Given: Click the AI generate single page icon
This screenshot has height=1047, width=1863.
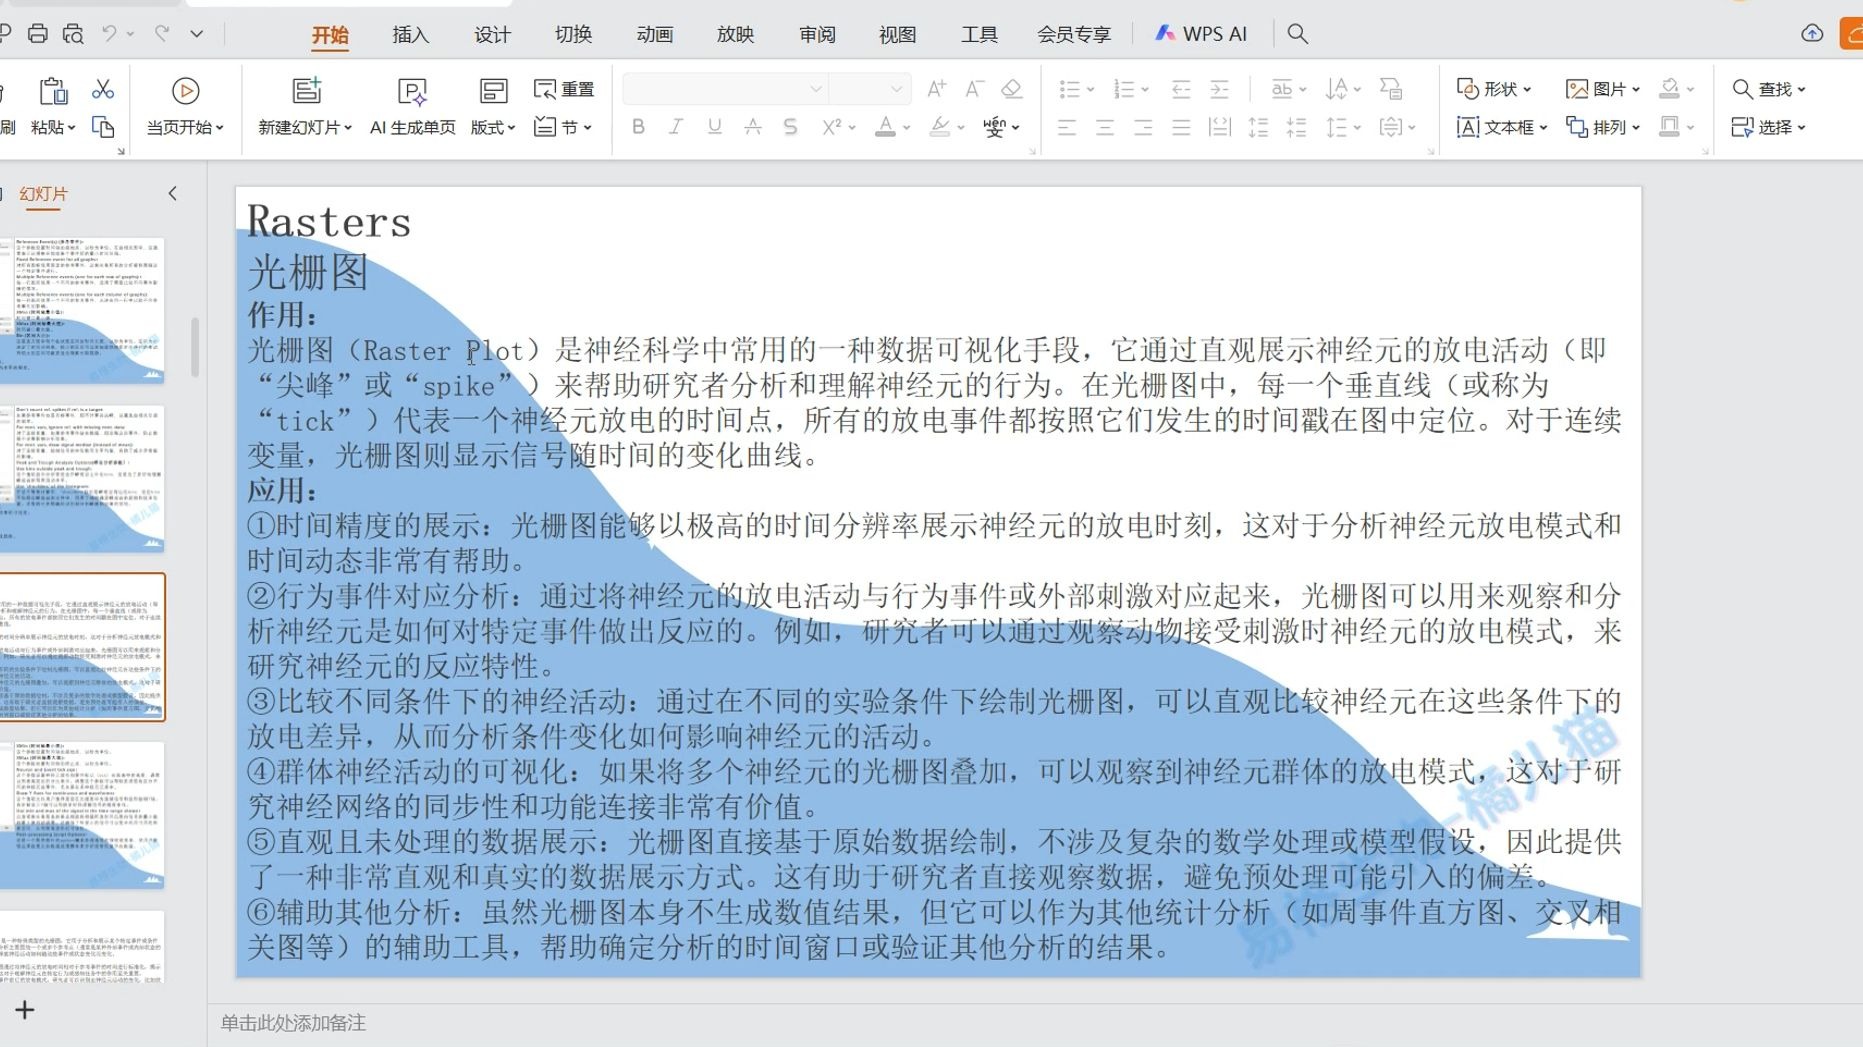Looking at the screenshot, I should point(412,105).
